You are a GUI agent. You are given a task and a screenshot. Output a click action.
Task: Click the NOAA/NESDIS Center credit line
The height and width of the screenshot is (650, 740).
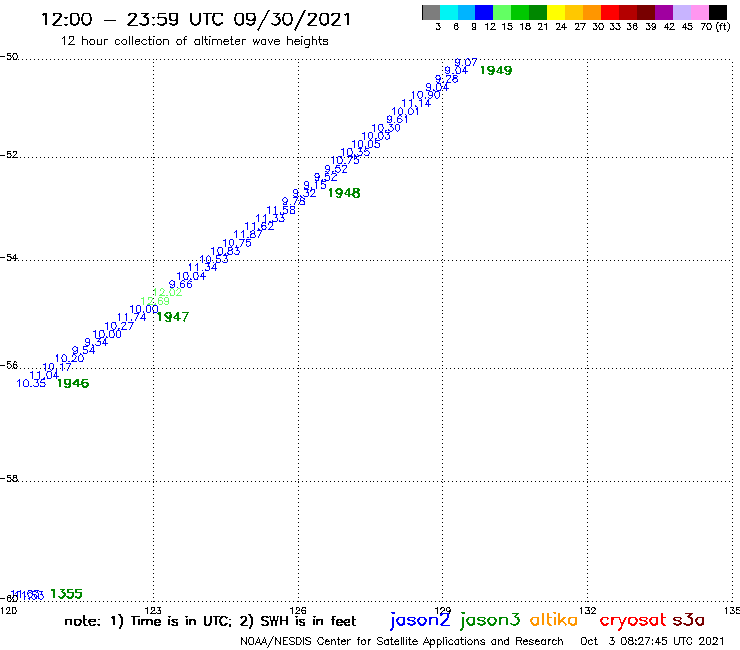click(x=402, y=642)
